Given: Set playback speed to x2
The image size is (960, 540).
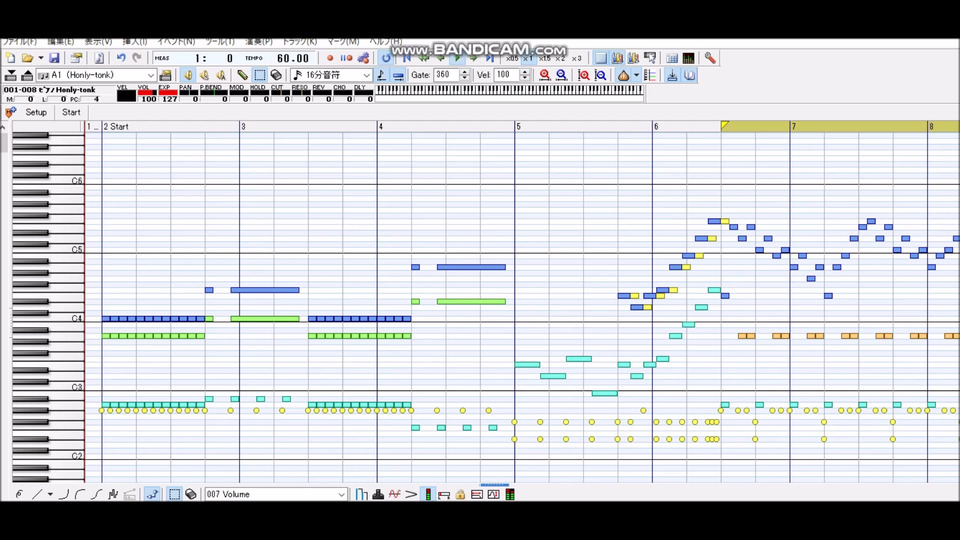Looking at the screenshot, I should (x=560, y=58).
